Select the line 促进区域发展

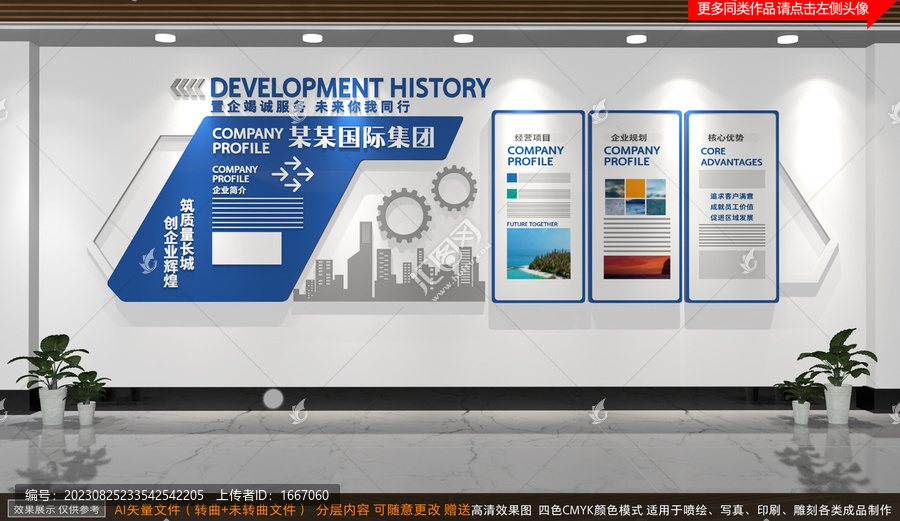(x=731, y=217)
